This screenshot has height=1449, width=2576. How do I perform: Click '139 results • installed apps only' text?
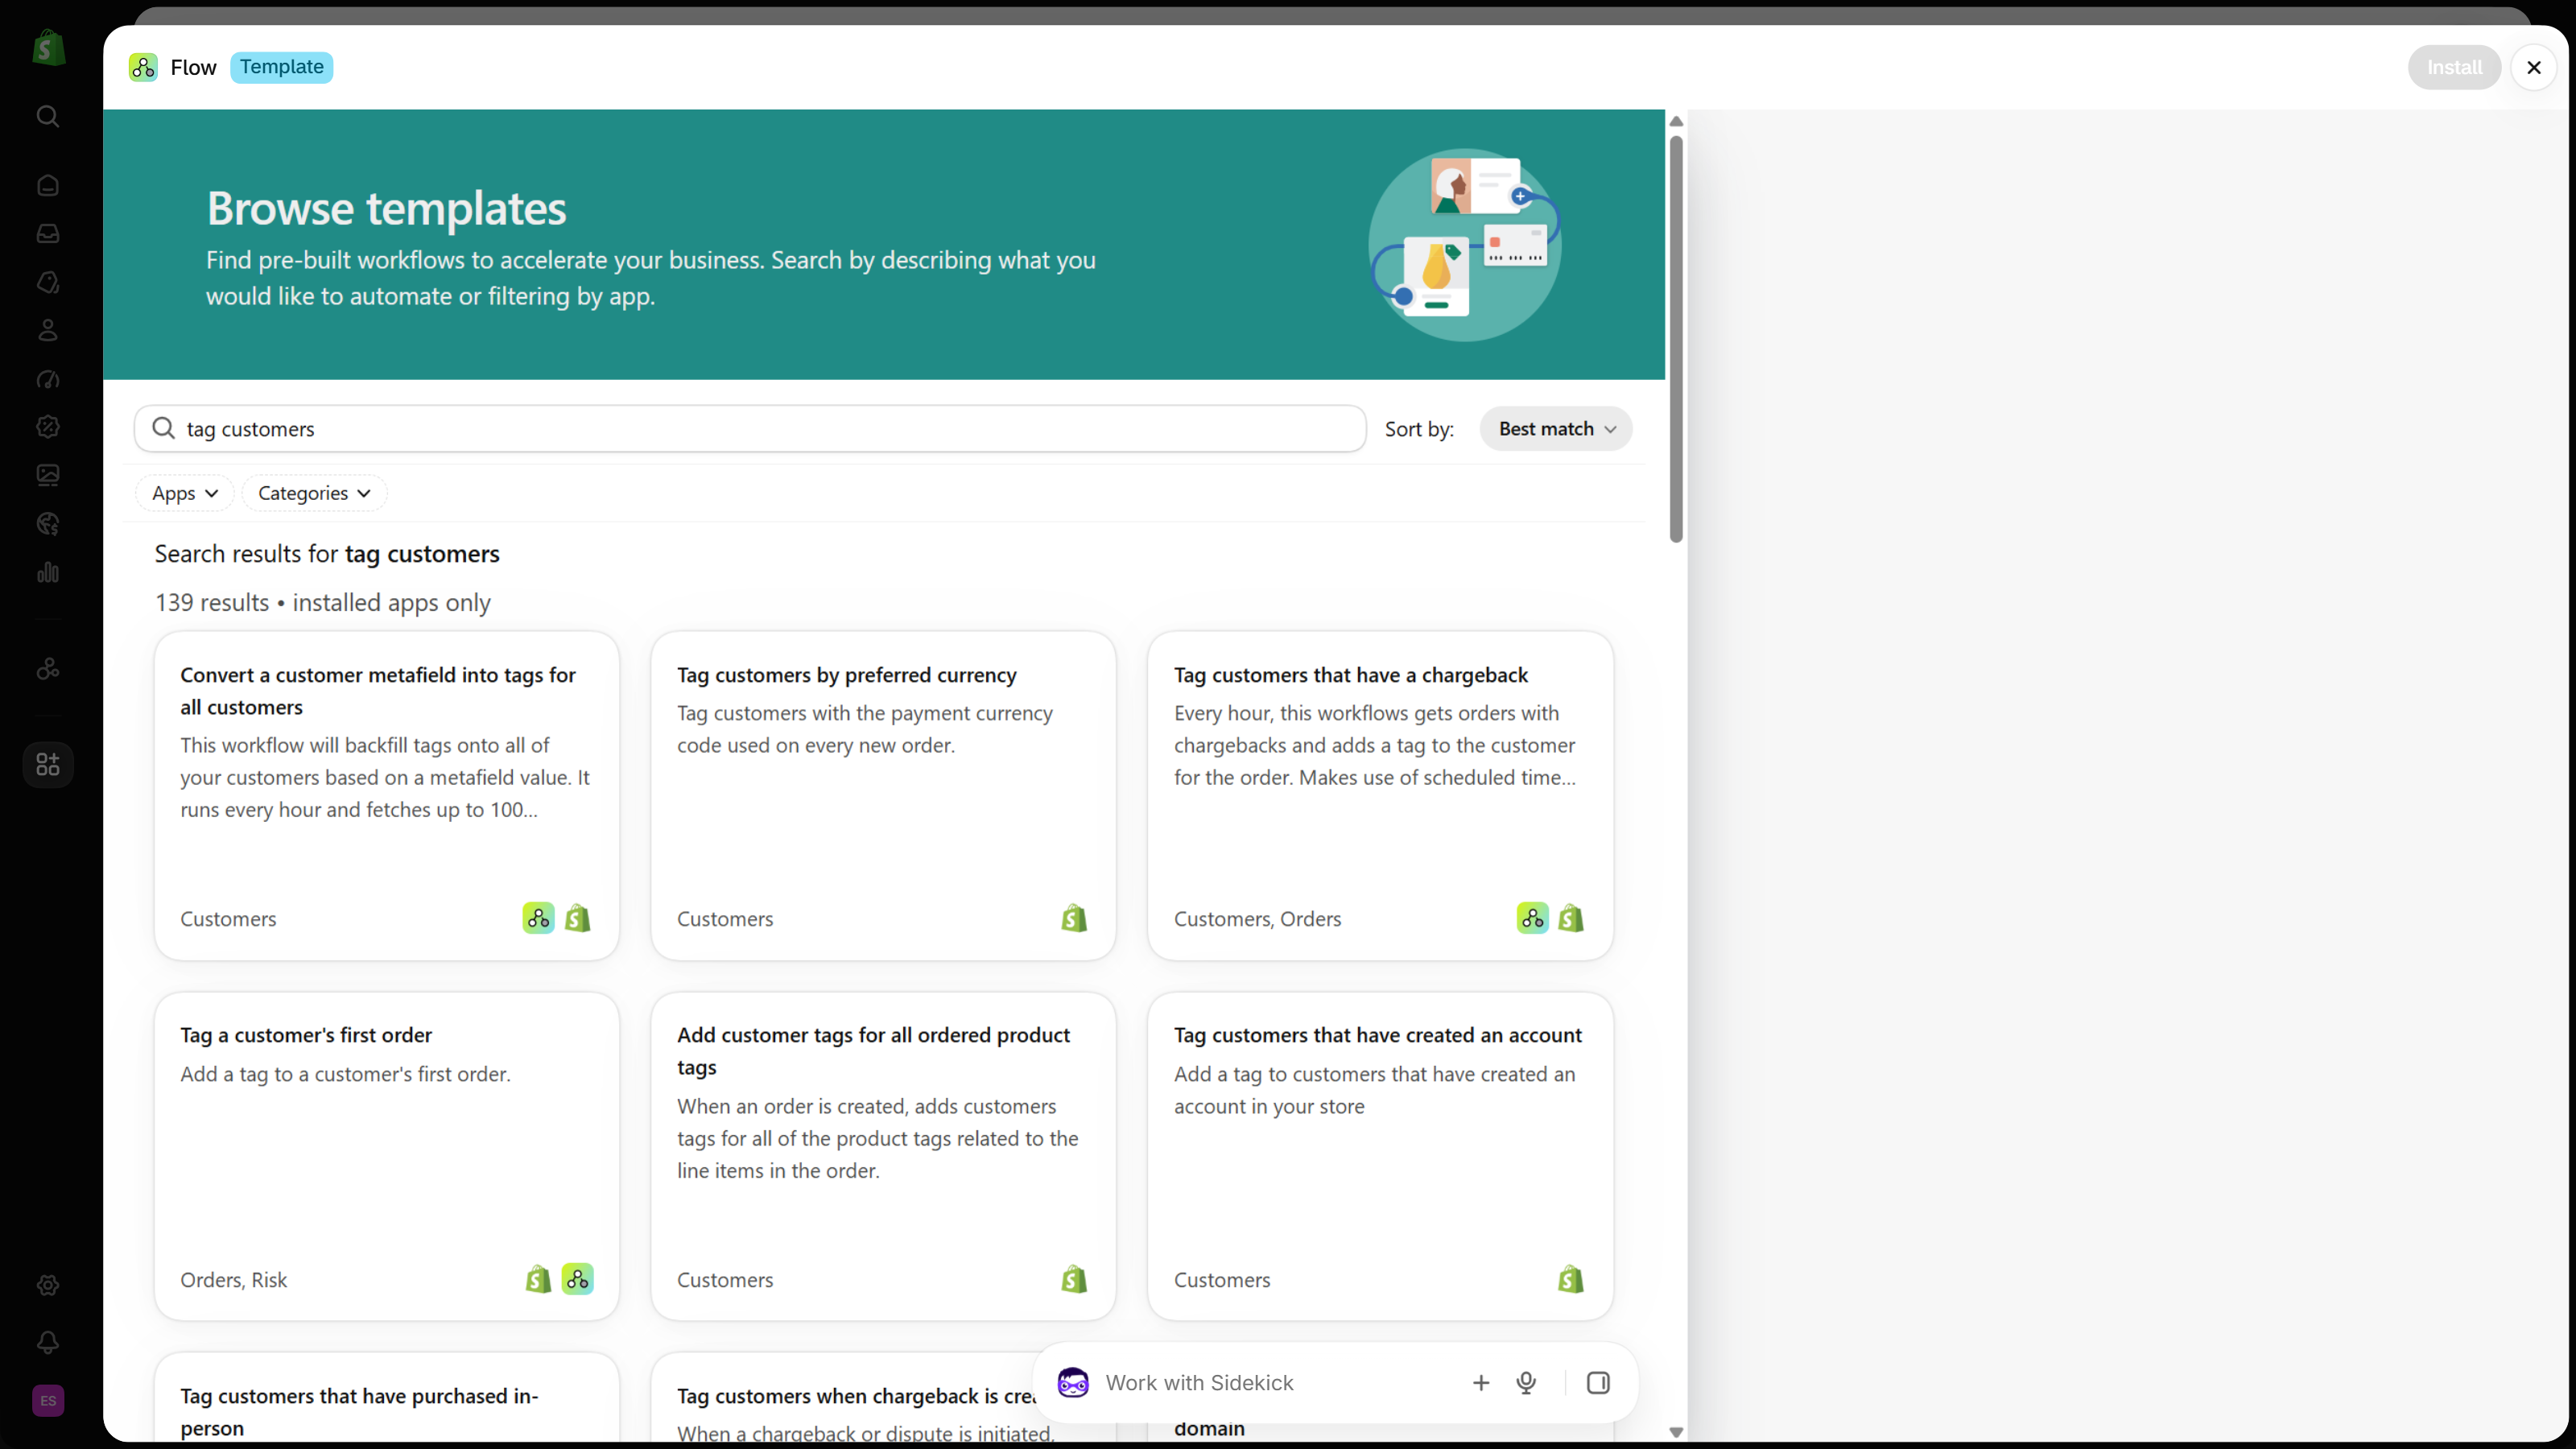click(322, 603)
